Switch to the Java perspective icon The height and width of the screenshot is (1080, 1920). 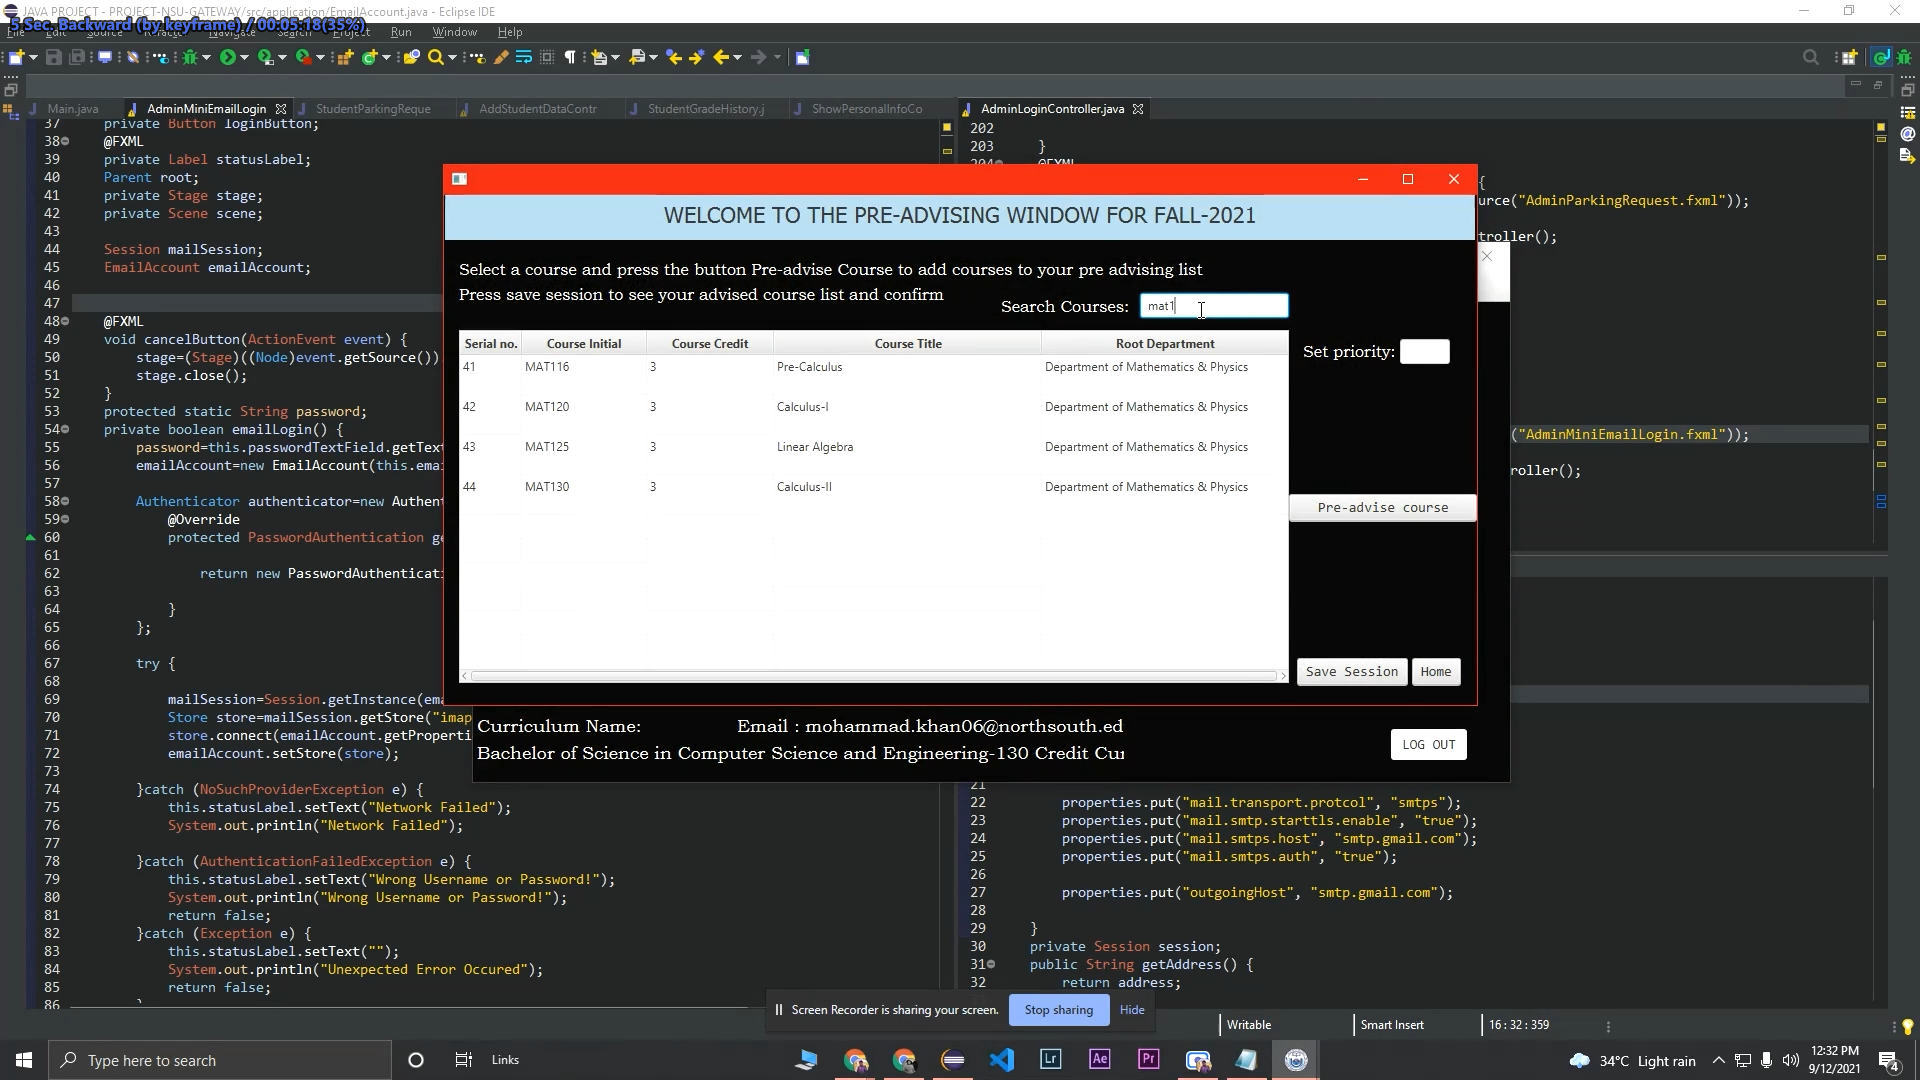point(1881,57)
